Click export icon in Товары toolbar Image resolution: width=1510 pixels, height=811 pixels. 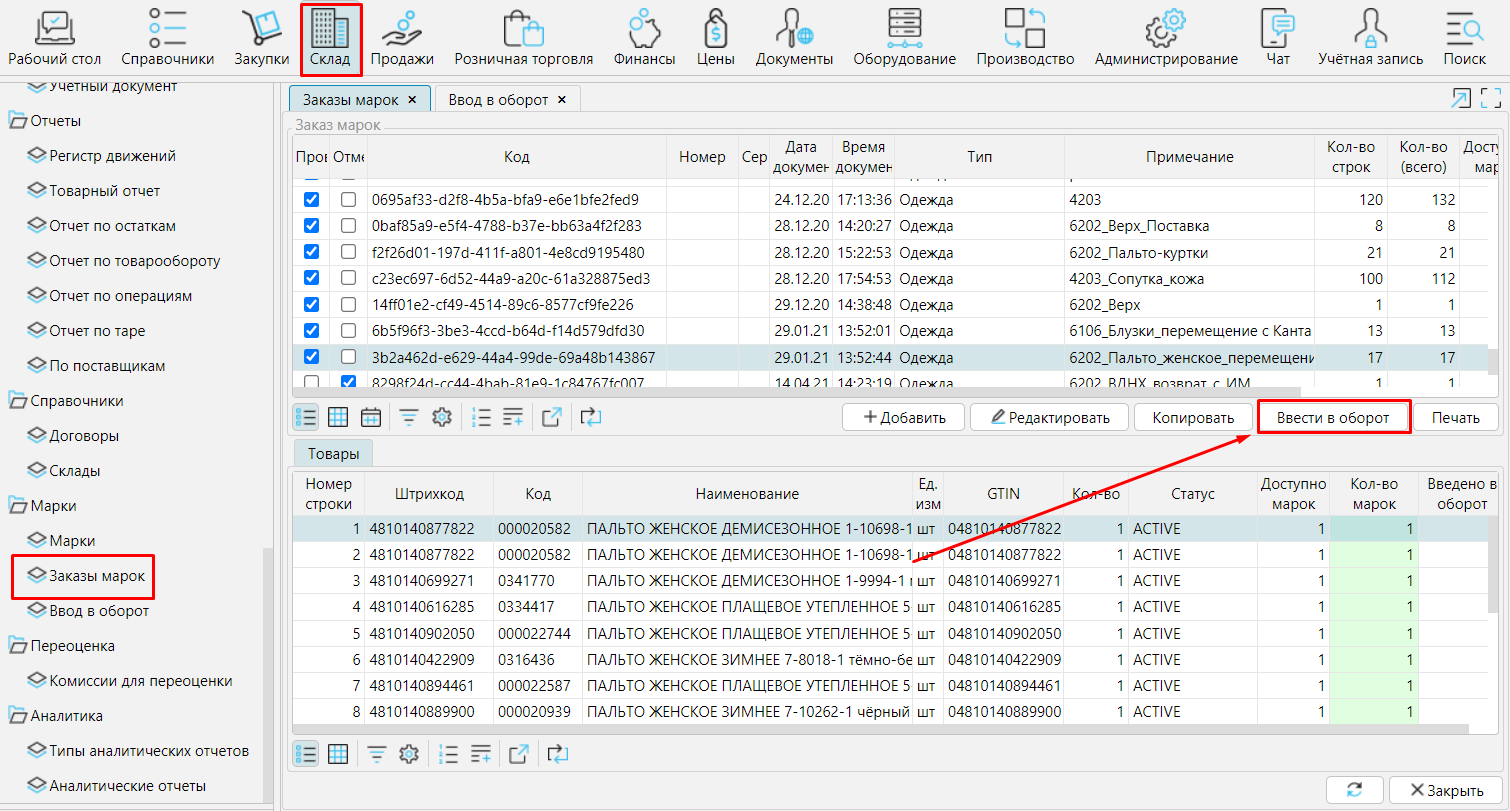click(519, 754)
